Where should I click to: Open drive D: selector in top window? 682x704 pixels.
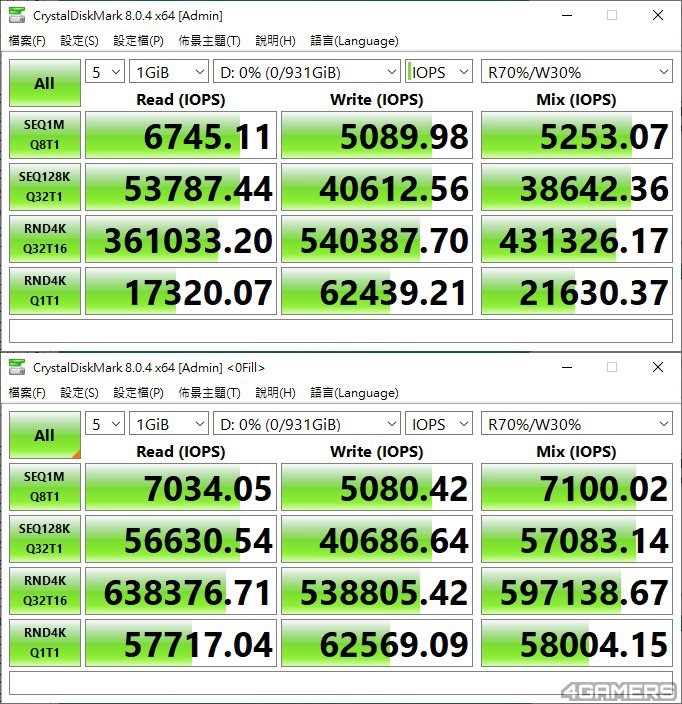pyautogui.click(x=307, y=72)
